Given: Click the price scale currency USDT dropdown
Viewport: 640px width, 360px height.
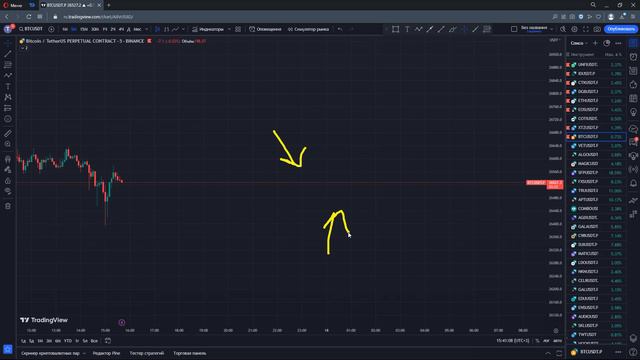Looking at the screenshot, I should tap(556, 40).
